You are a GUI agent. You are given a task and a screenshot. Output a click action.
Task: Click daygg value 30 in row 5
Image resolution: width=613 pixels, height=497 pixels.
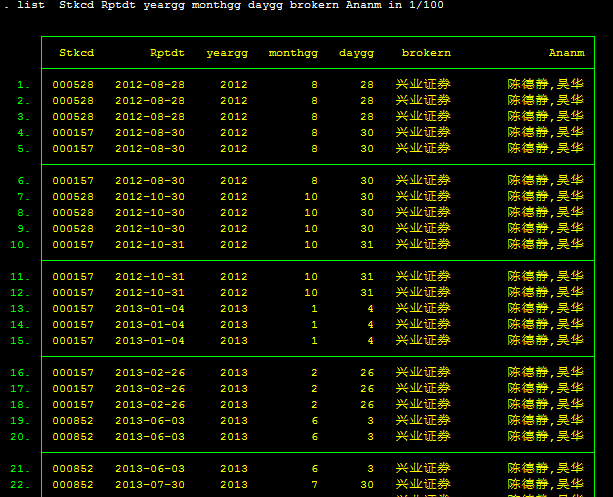(x=367, y=149)
